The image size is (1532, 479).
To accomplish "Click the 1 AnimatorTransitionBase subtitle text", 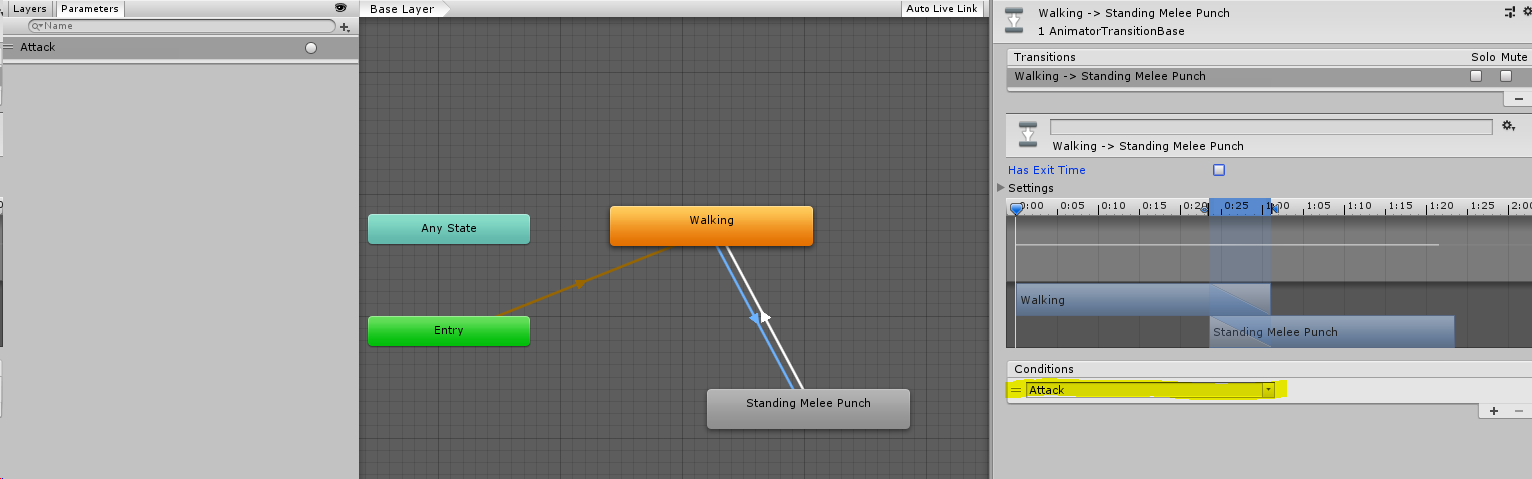I will coord(1111,31).
